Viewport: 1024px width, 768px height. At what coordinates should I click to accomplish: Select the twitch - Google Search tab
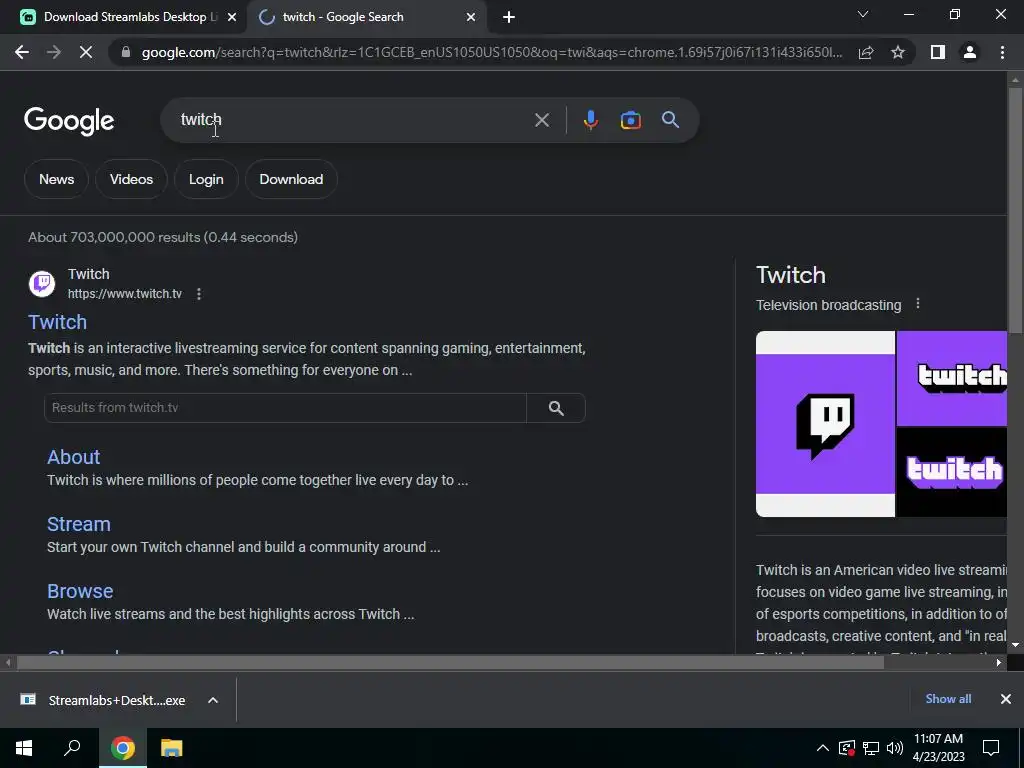point(366,17)
